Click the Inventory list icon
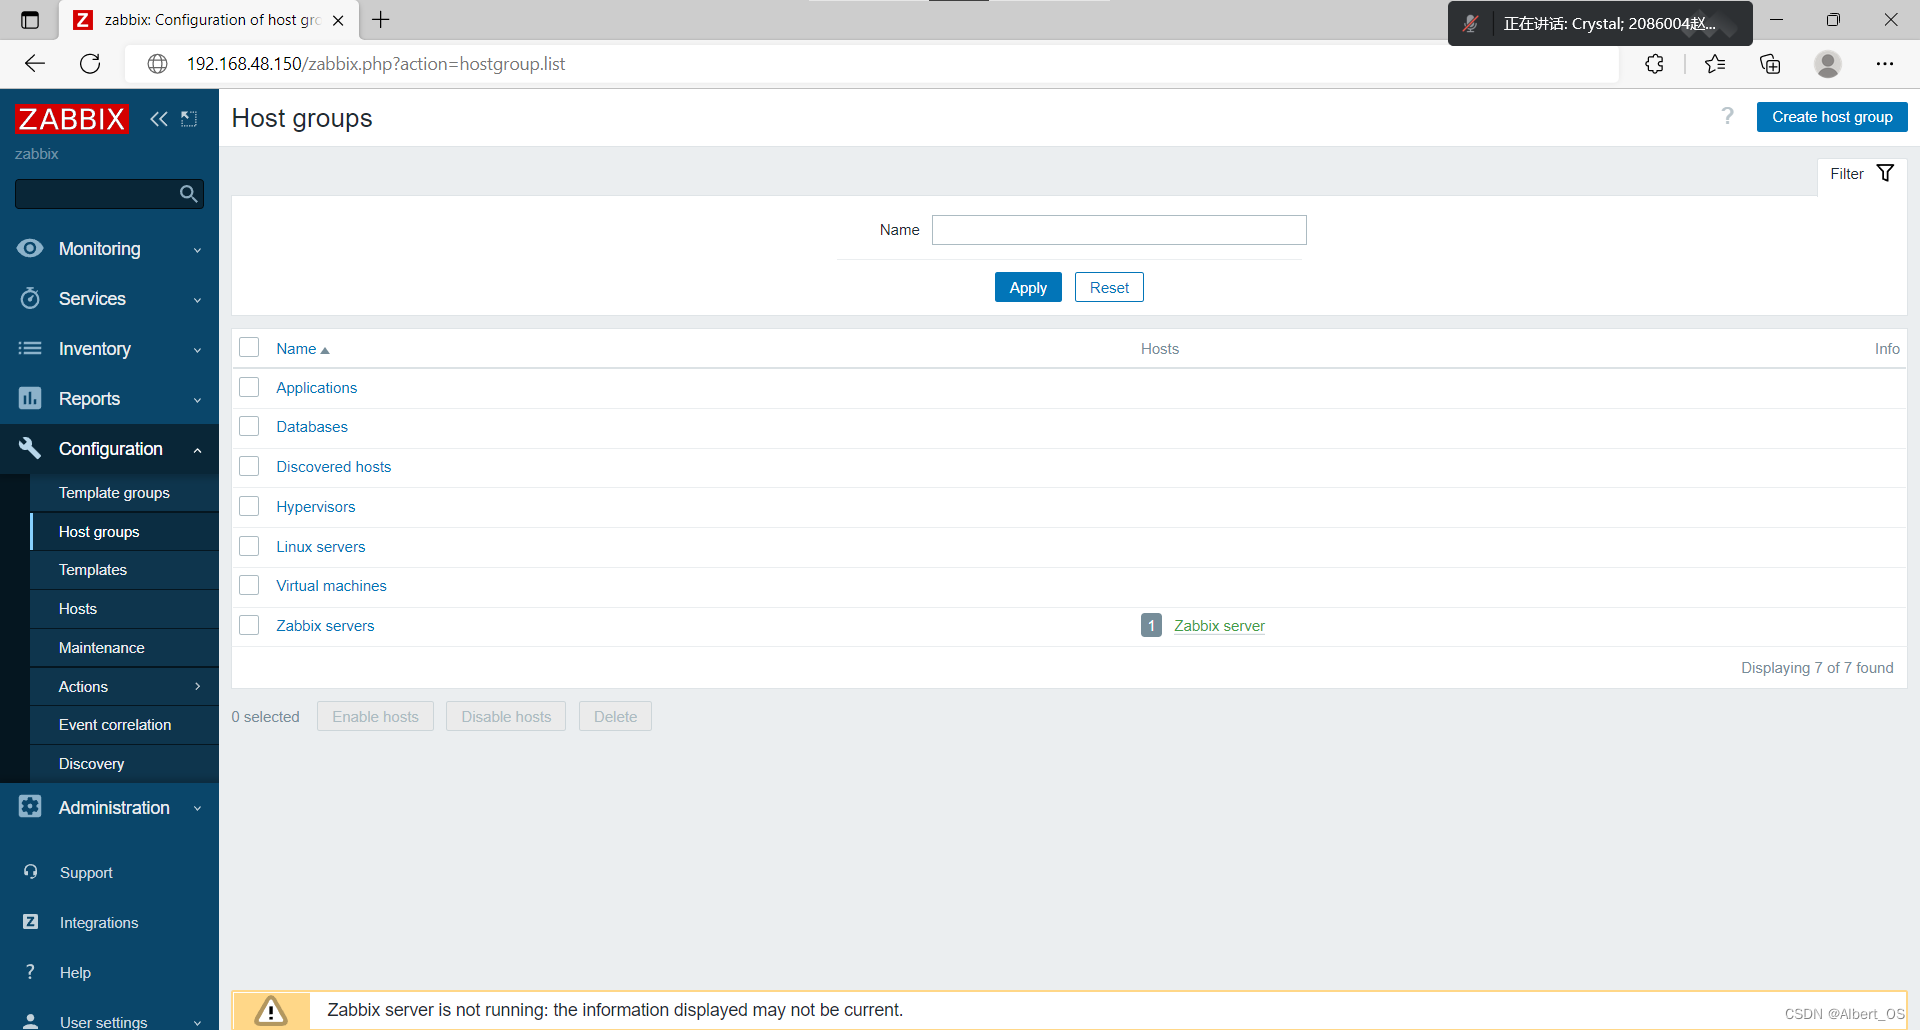This screenshot has width=1920, height=1030. [x=30, y=348]
